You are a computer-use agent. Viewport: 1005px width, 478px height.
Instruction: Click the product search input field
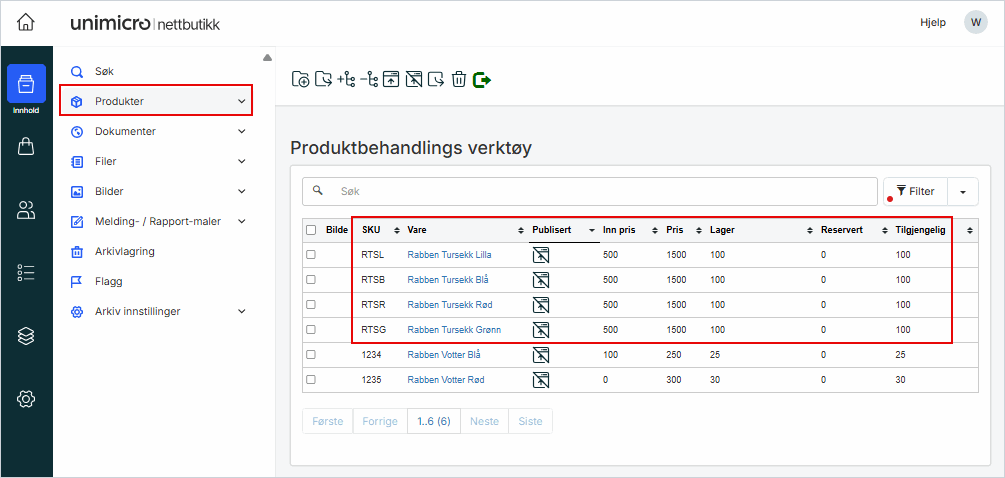click(600, 191)
